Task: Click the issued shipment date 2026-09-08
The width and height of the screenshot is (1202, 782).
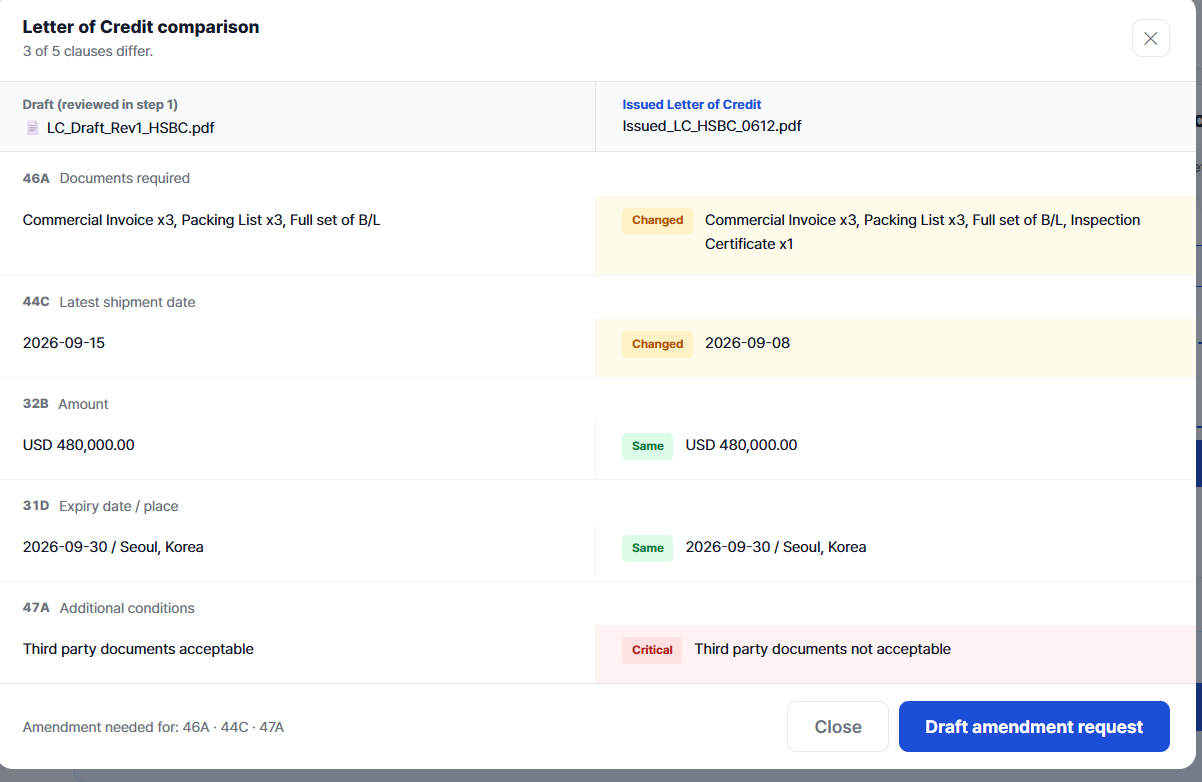Action: click(x=747, y=343)
